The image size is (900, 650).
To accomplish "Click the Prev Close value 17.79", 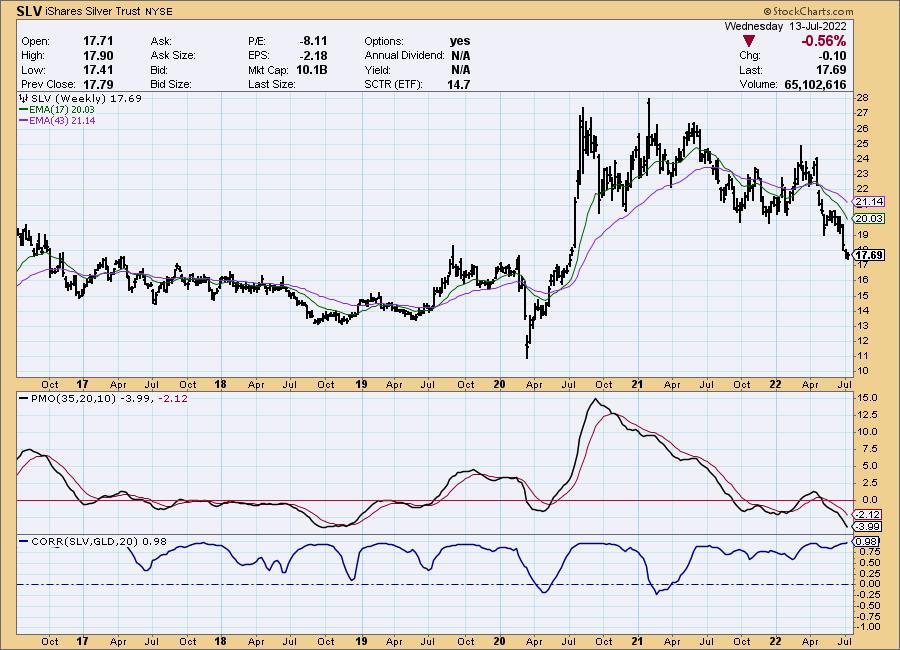I will point(98,84).
